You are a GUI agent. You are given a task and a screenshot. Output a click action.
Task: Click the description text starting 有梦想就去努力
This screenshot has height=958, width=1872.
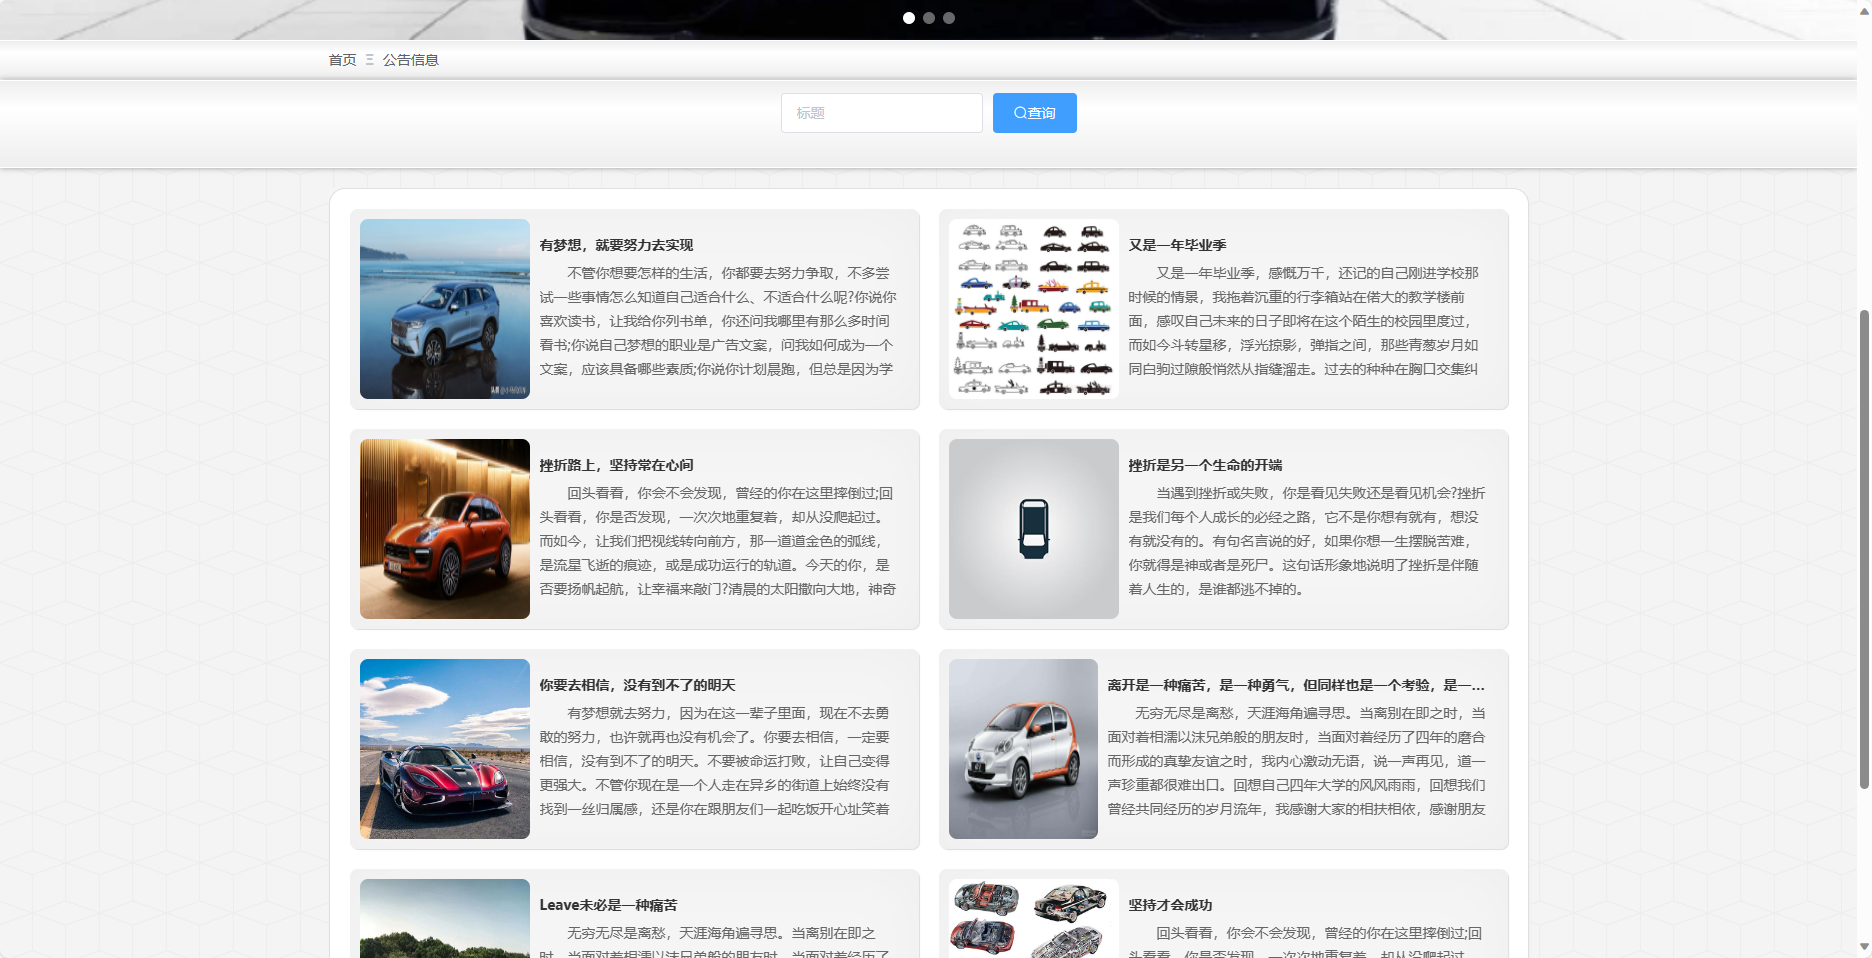715,761
